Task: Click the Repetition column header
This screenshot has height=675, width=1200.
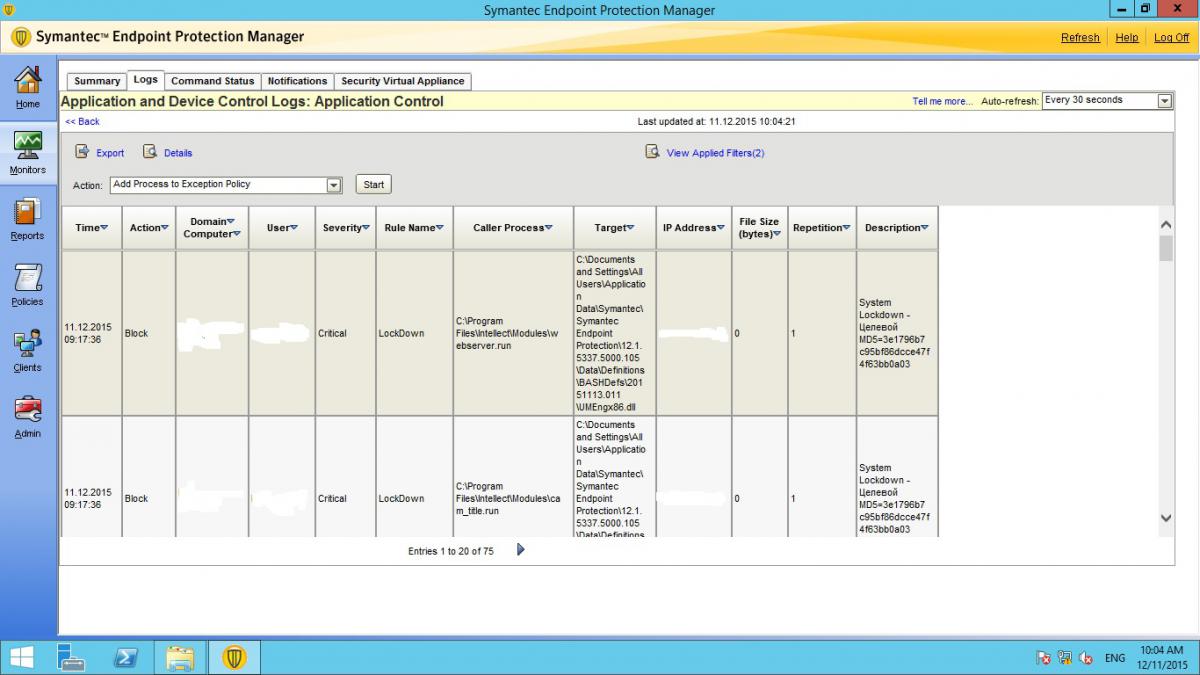Action: click(822, 228)
